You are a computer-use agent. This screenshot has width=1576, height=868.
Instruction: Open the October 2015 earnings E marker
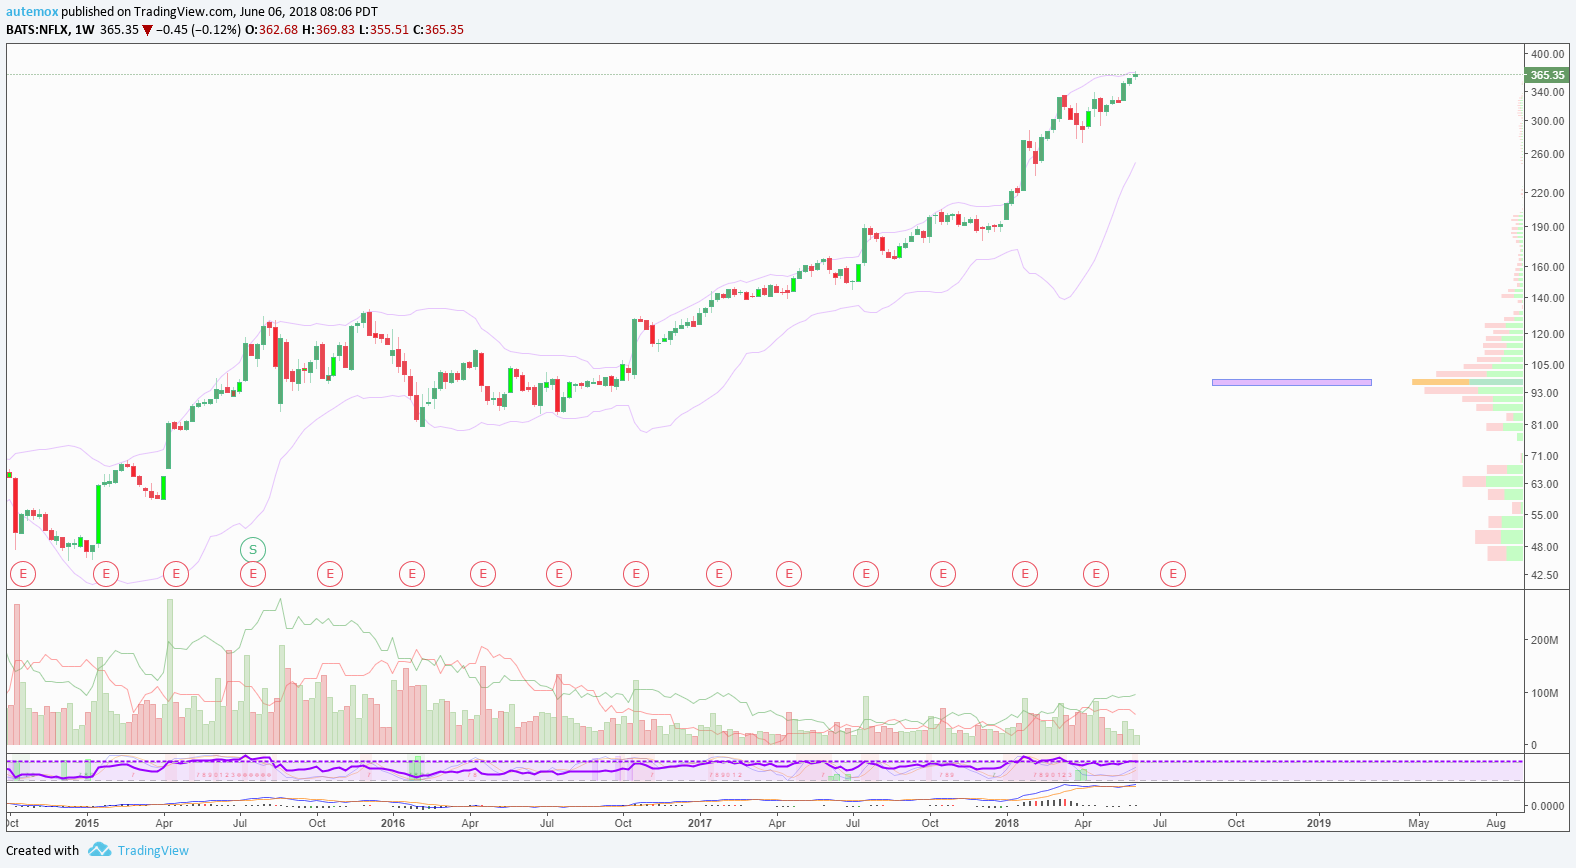(x=330, y=574)
